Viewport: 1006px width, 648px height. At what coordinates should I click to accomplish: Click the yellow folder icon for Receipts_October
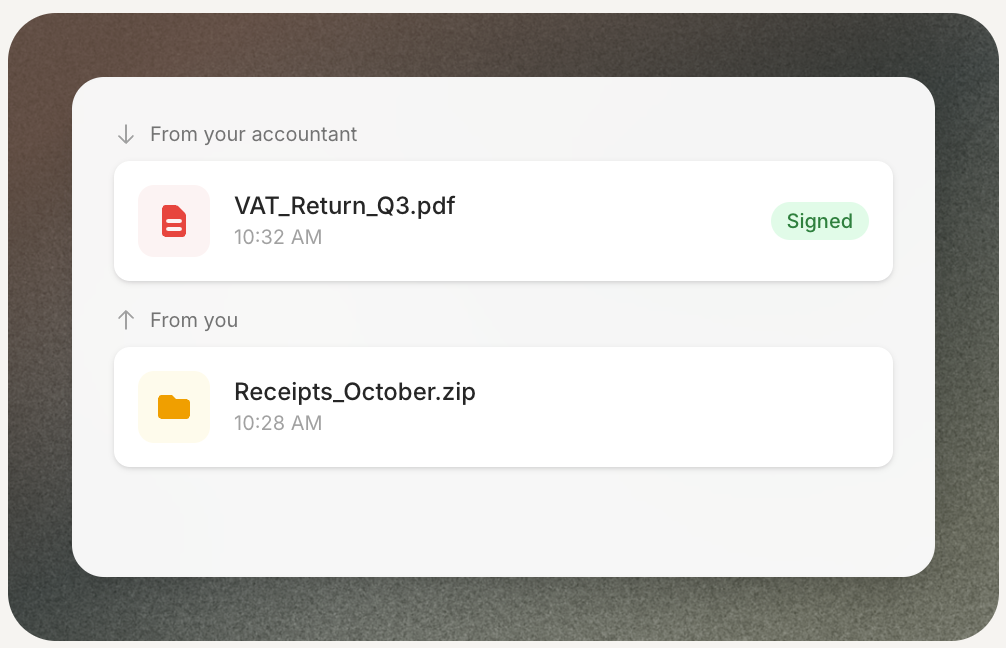point(174,407)
